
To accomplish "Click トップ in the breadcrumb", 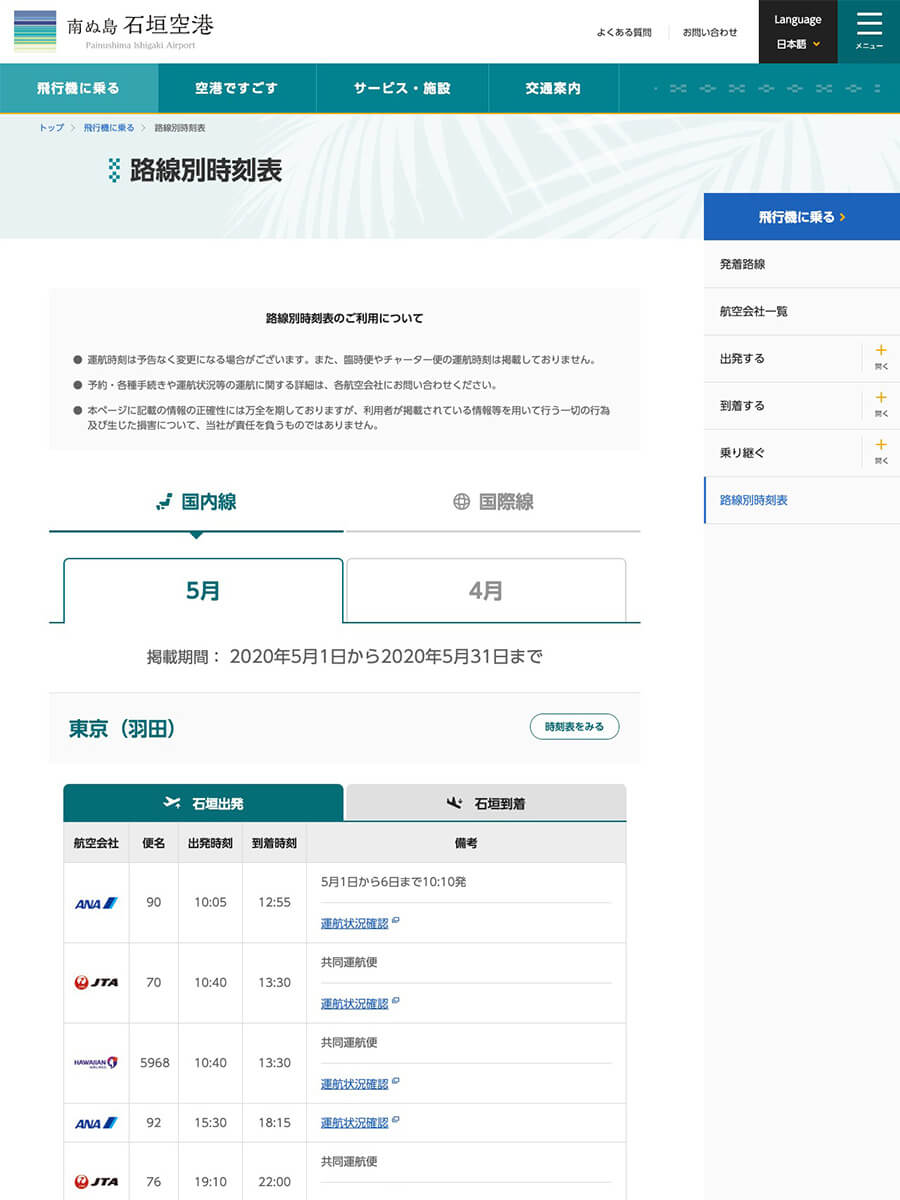I will (51, 128).
